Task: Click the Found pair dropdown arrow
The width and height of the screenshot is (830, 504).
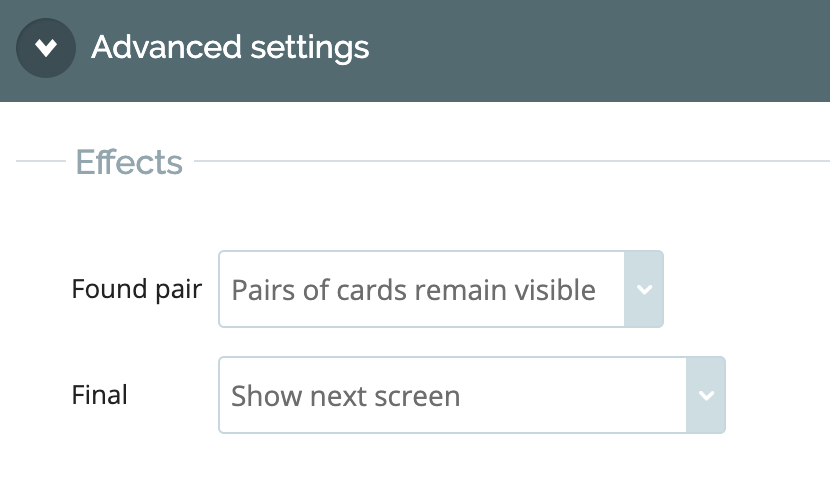Action: (x=644, y=289)
